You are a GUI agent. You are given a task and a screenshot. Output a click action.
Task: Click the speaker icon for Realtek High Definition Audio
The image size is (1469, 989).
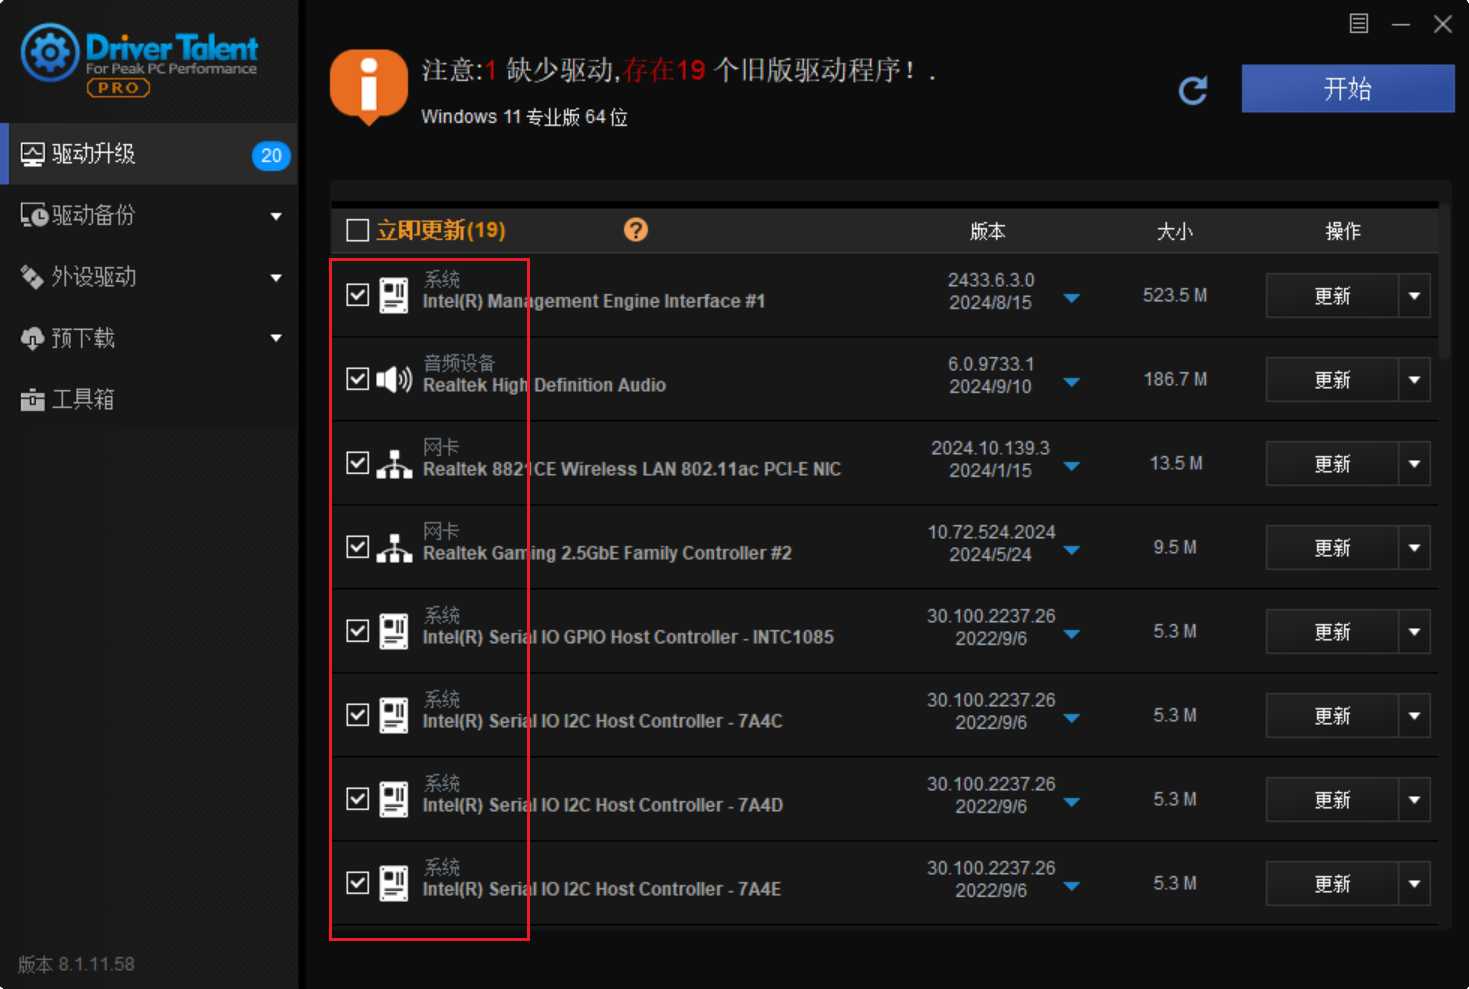(394, 379)
